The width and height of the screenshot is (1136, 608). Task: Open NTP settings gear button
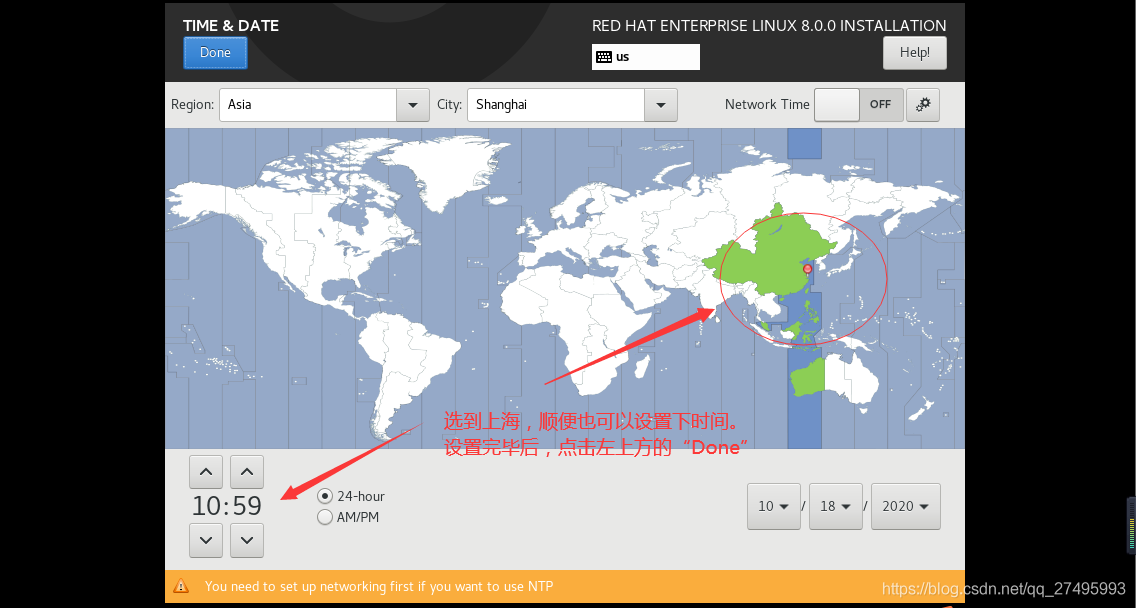[x=923, y=105]
